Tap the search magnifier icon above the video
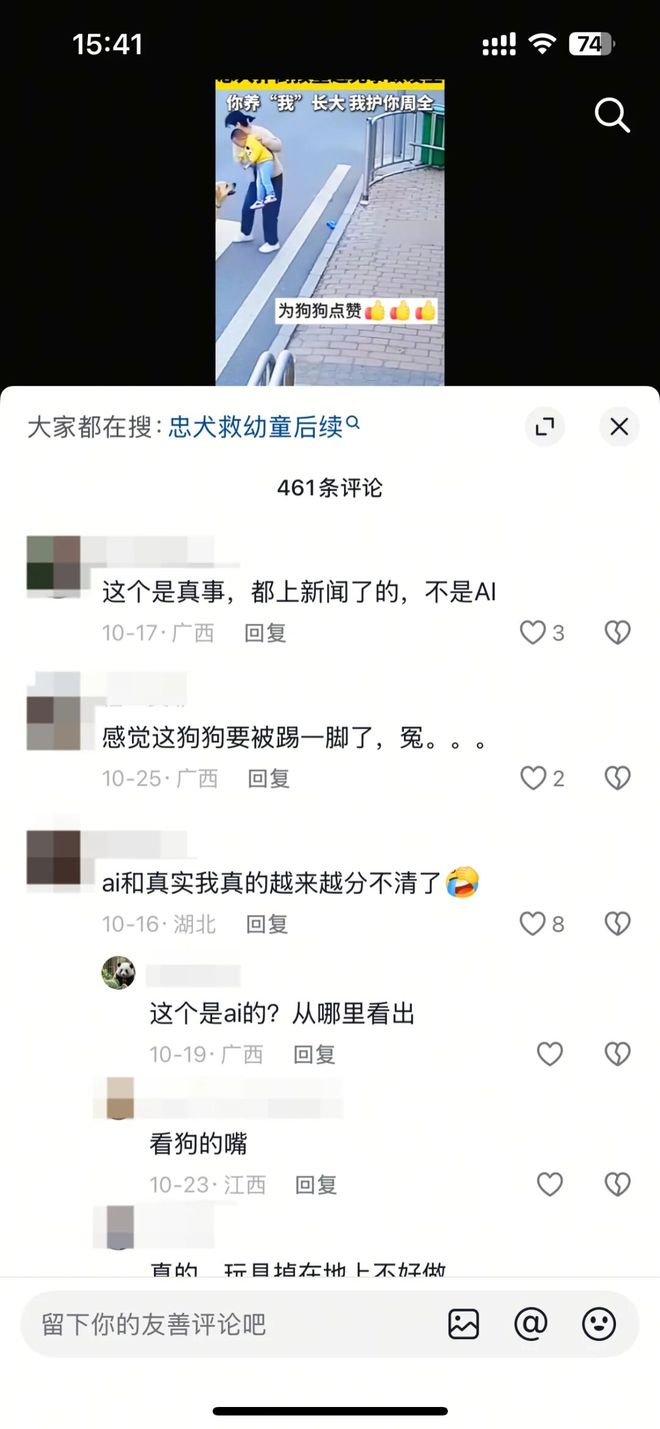This screenshot has height=1429, width=660. [x=612, y=116]
